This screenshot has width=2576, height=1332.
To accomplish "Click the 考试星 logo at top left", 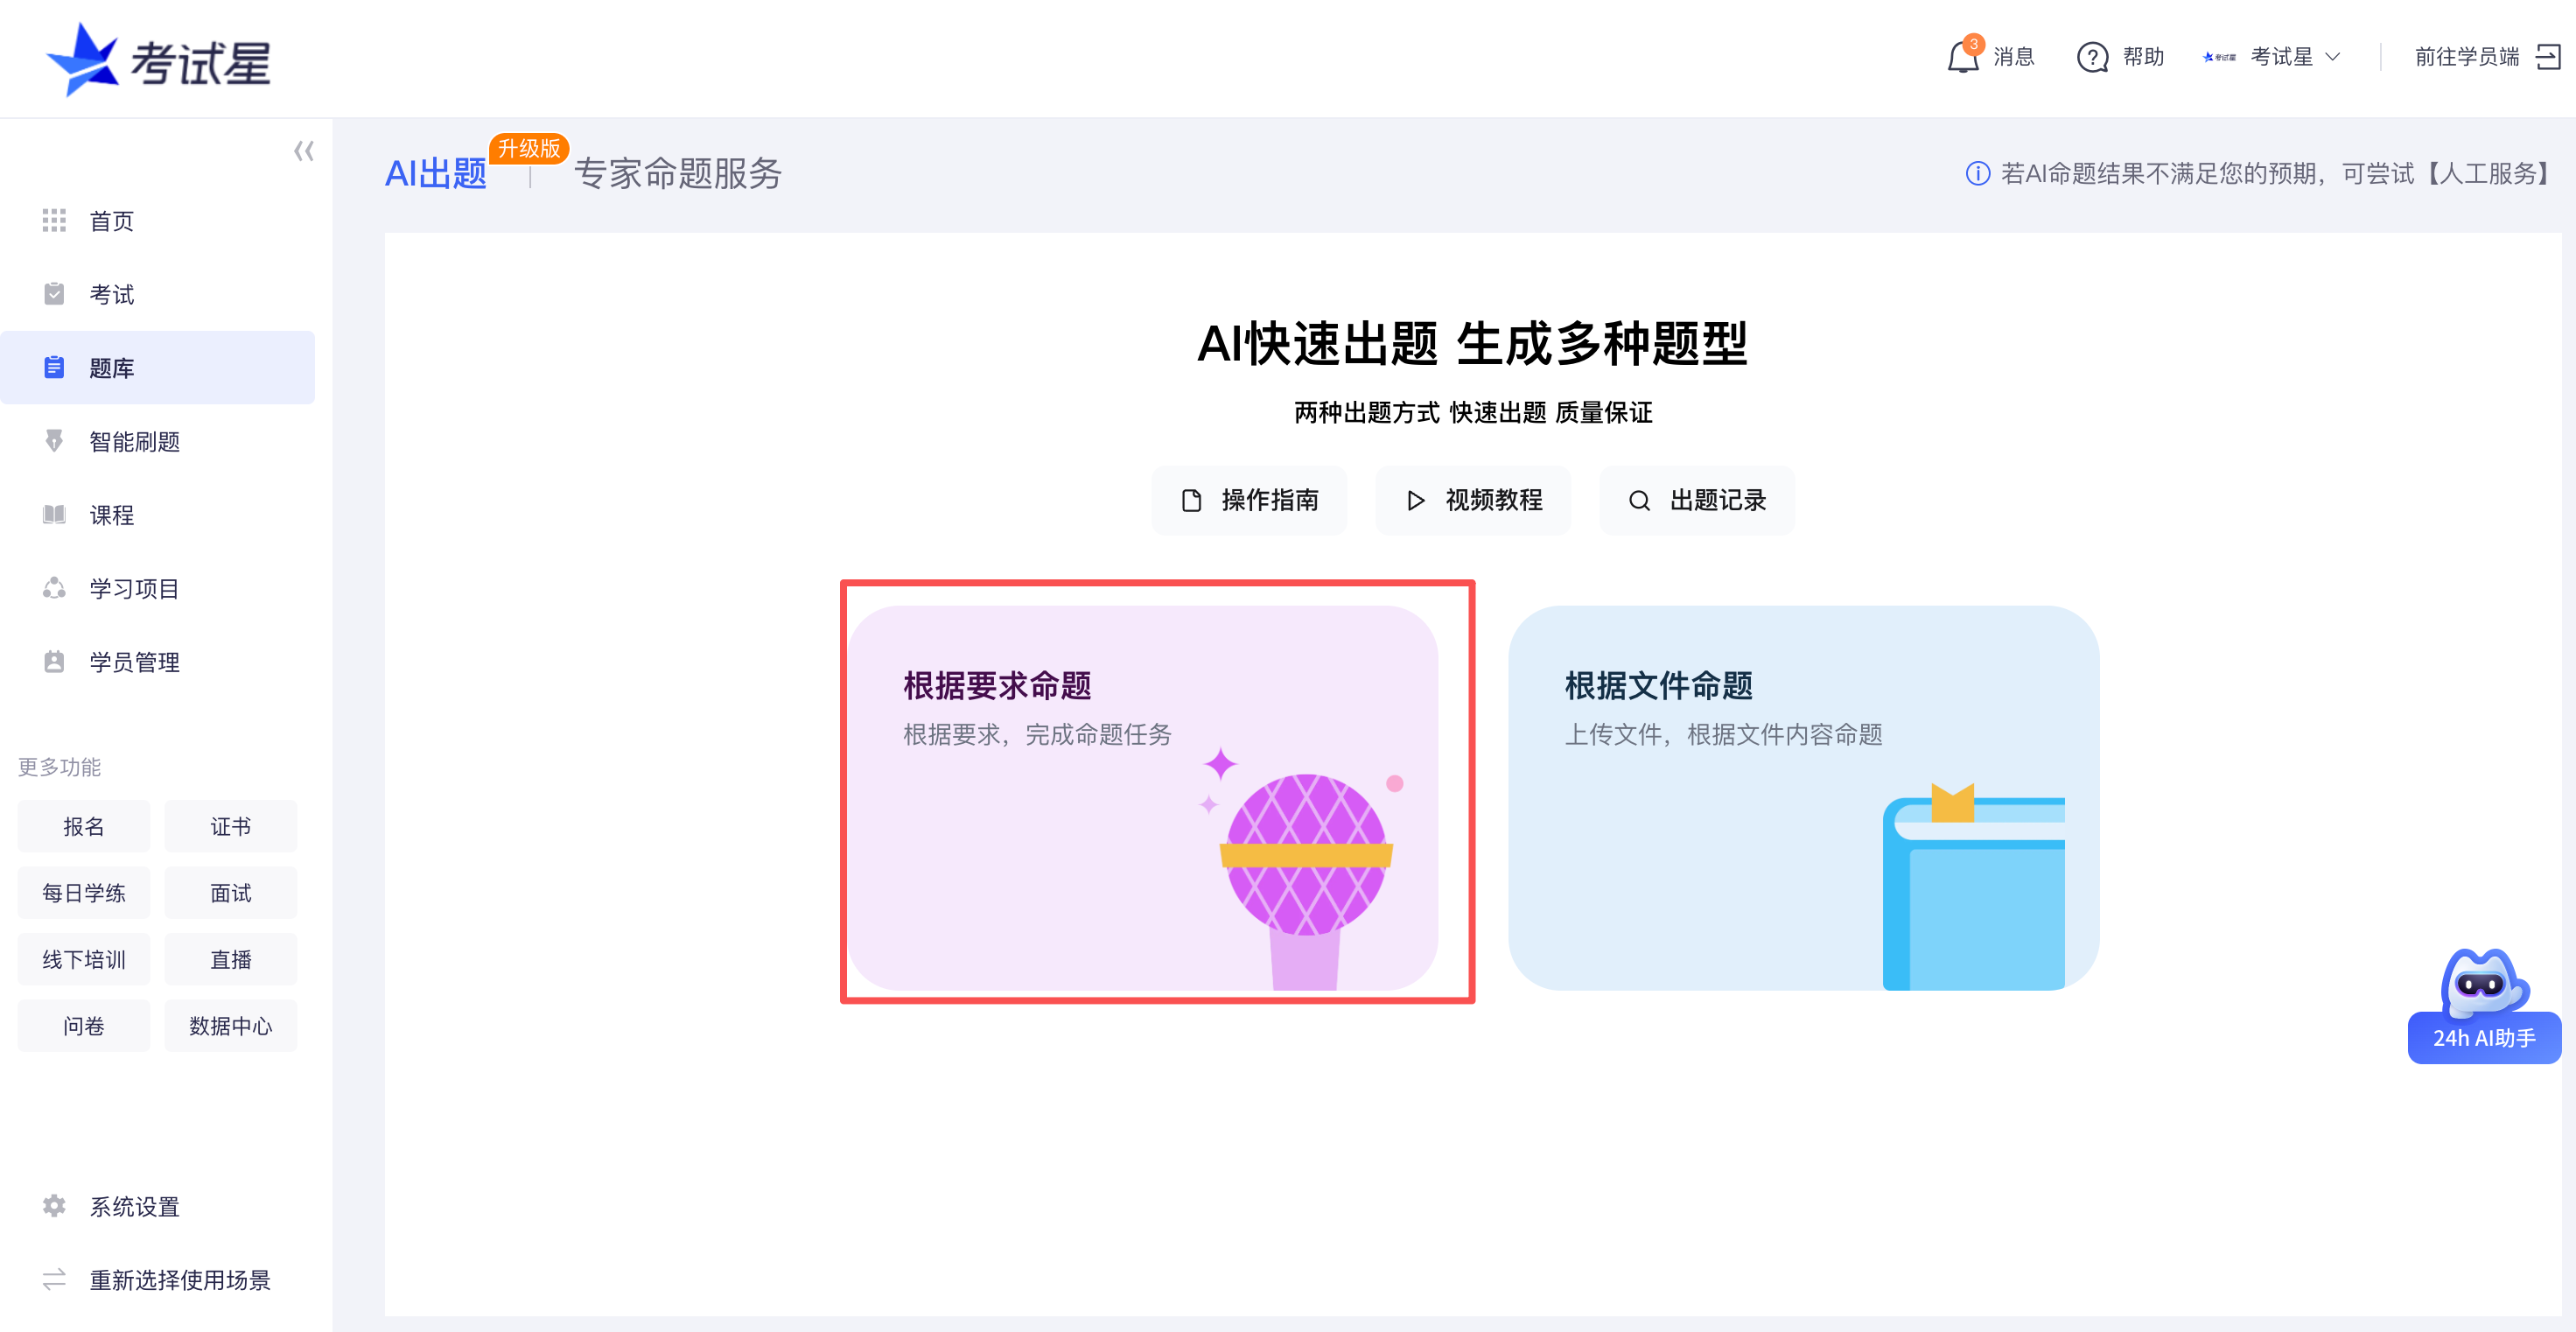I will click(x=160, y=60).
